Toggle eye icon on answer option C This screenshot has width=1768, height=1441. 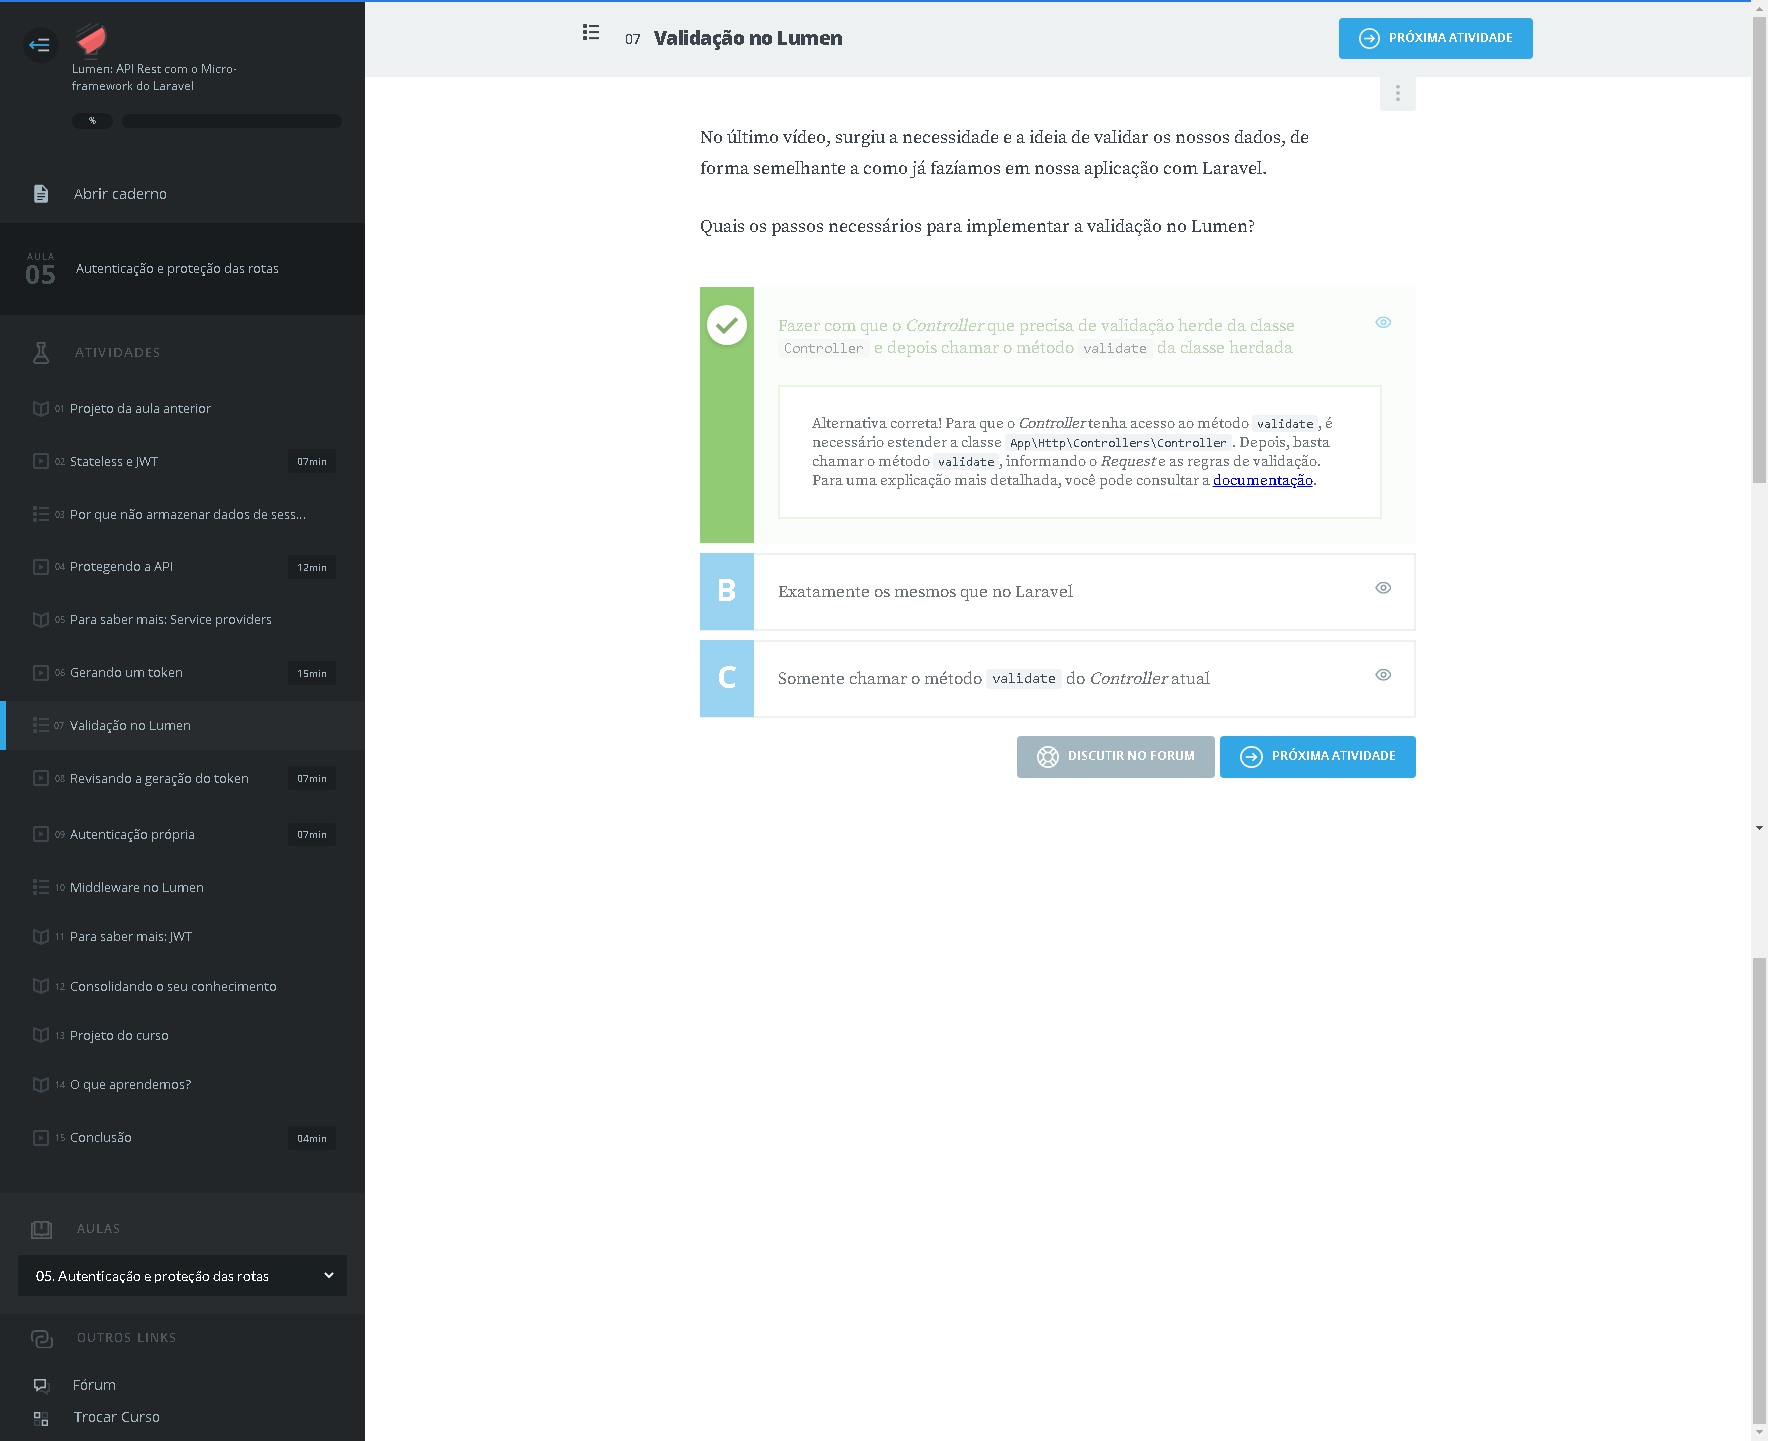coord(1383,675)
